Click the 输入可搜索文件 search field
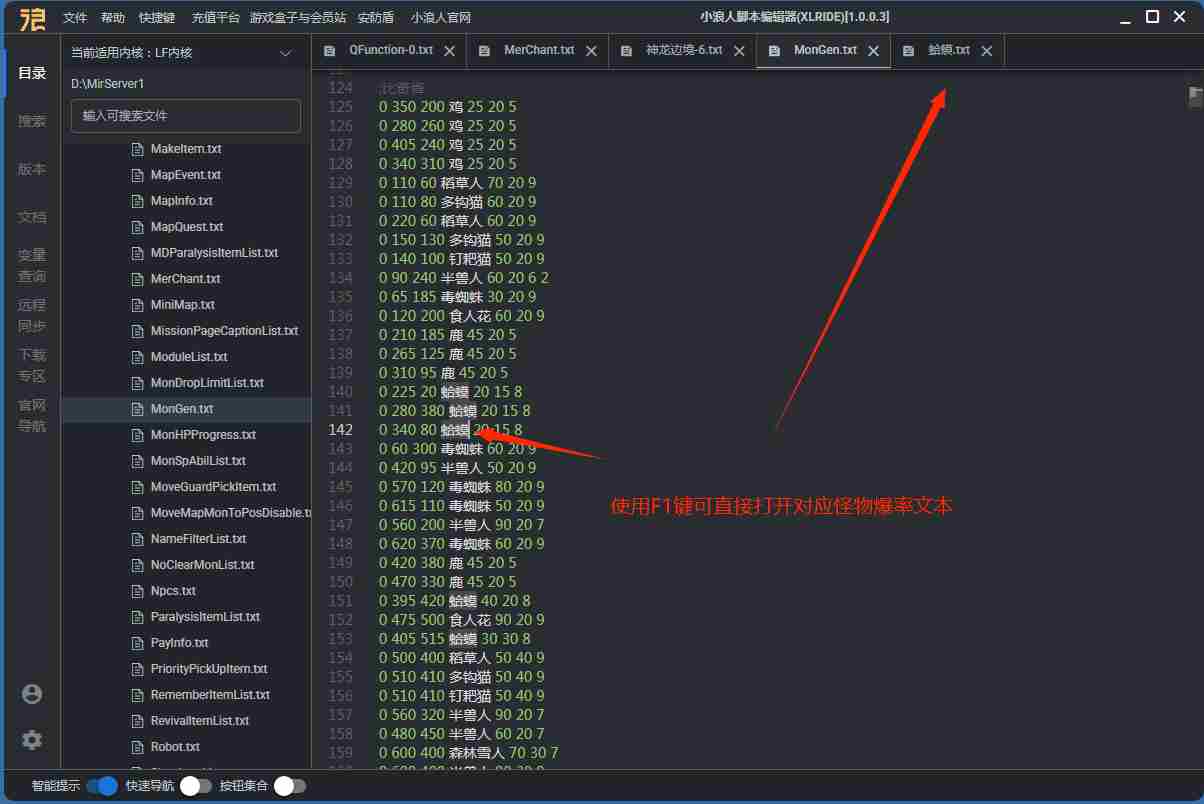Viewport: 1204px width, 804px height. (x=186, y=116)
